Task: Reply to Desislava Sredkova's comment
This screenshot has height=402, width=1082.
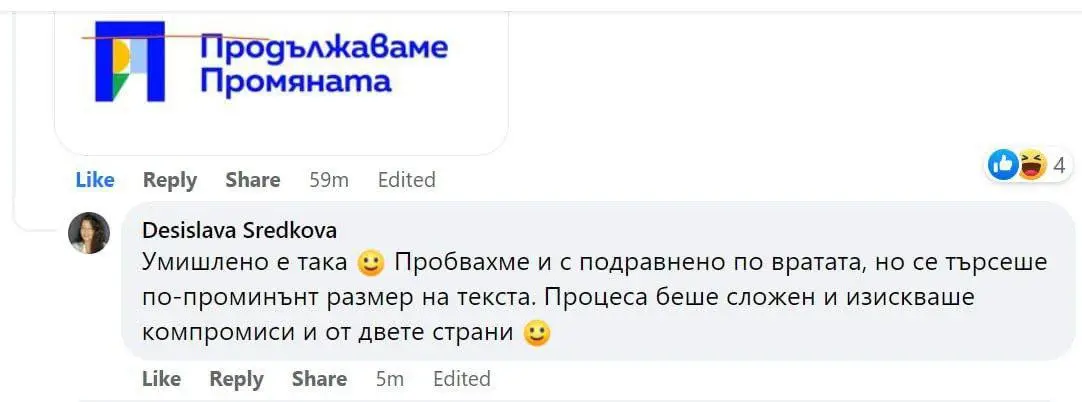Action: 236,379
